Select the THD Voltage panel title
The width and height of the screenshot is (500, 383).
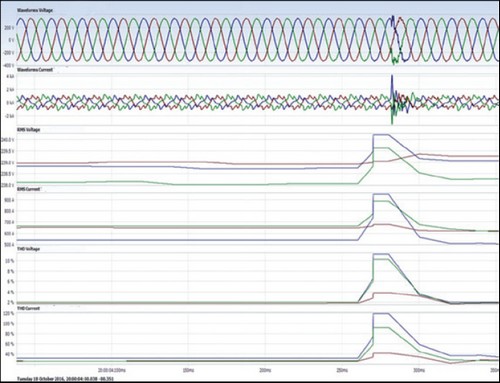pos(28,249)
